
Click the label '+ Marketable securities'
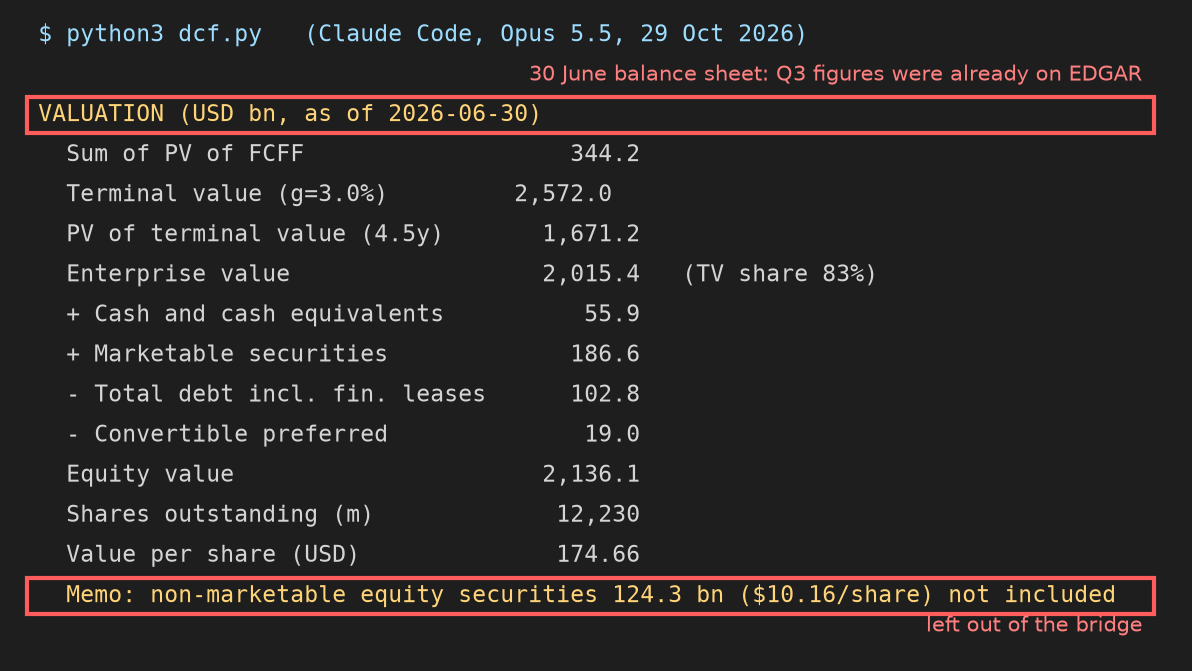click(x=227, y=354)
